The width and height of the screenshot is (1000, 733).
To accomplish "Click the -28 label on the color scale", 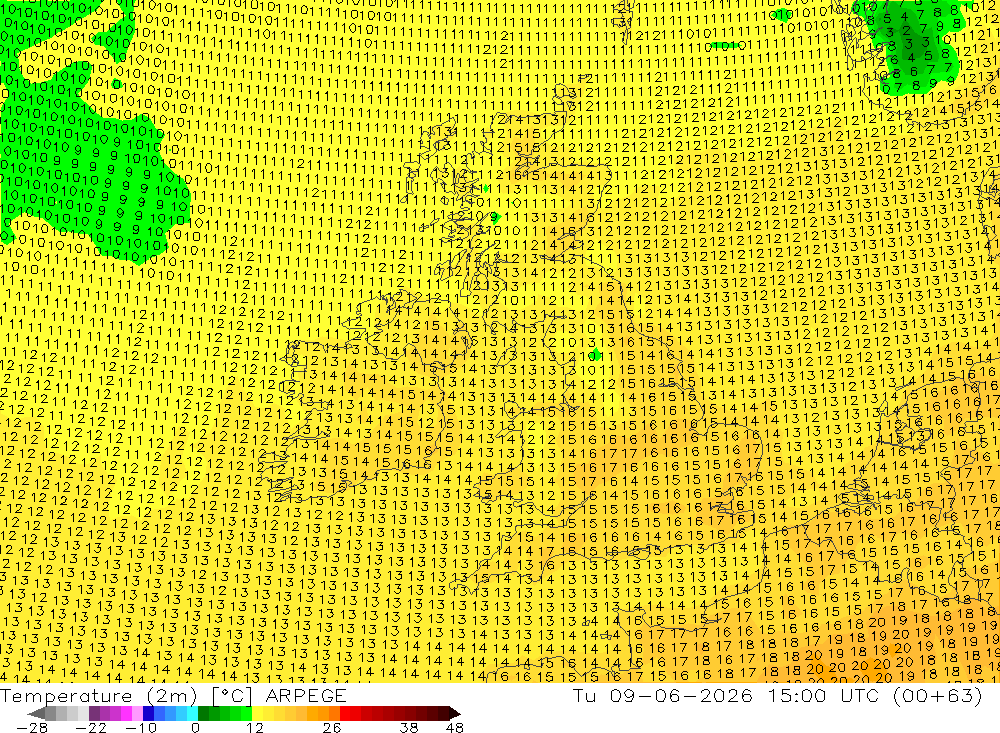I will click(x=31, y=728).
